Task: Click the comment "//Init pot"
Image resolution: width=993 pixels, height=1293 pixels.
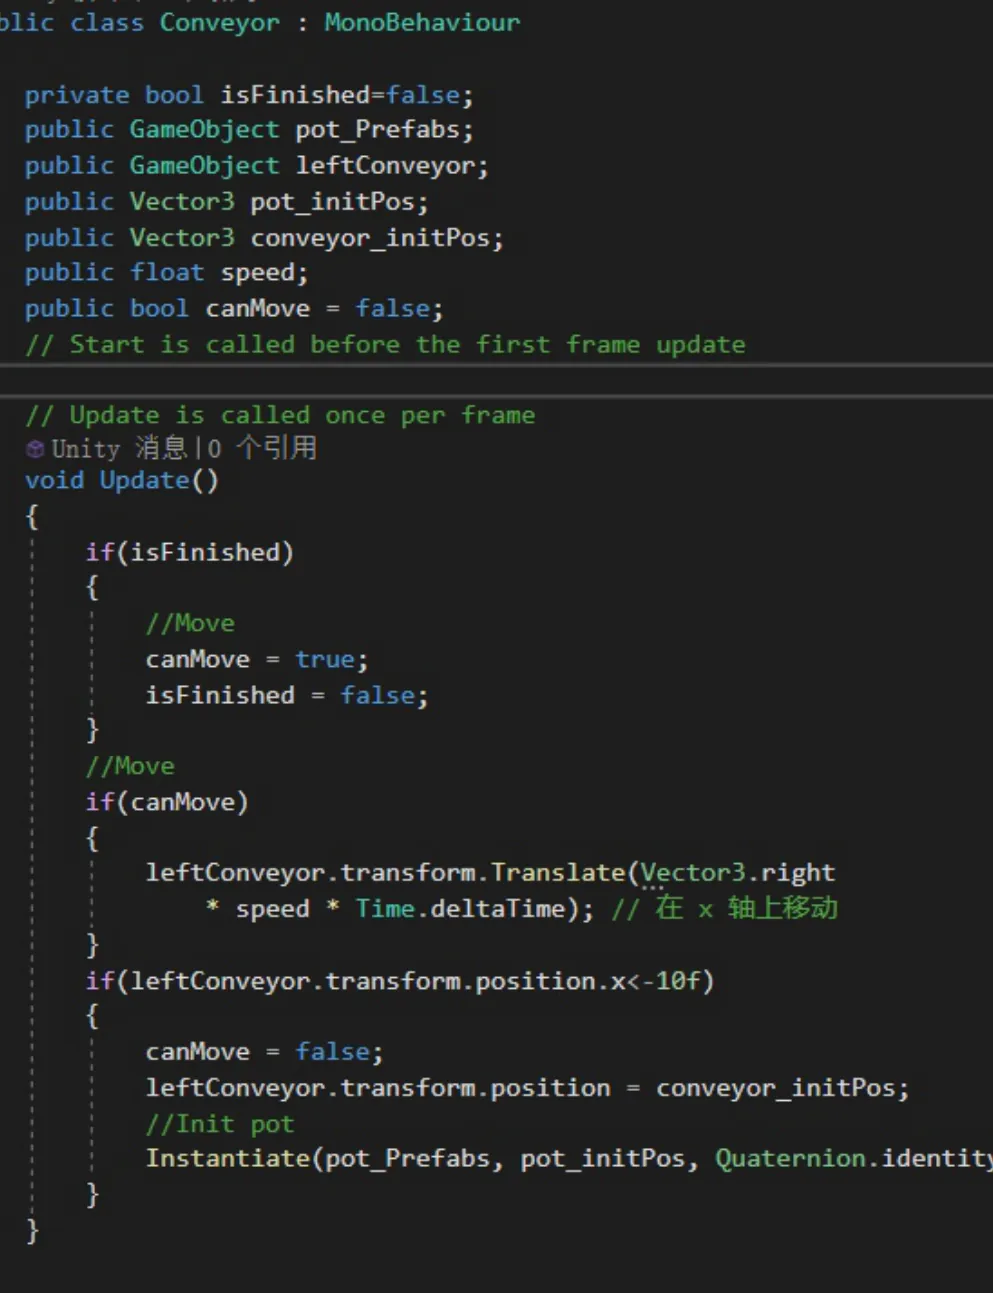Action: point(220,1124)
